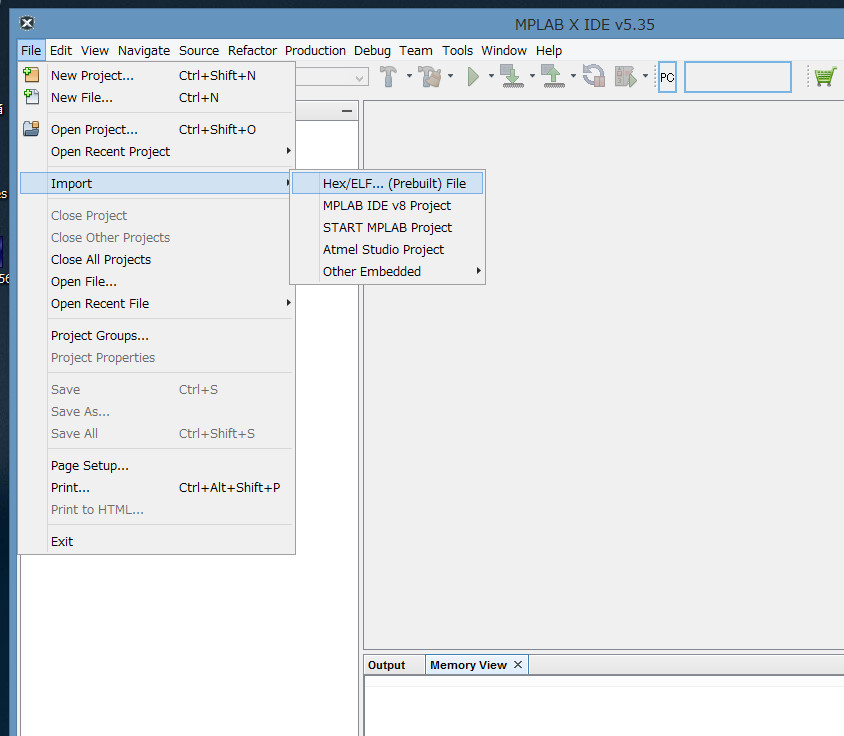Select Open File menu item
This screenshot has width=844, height=736.
click(156, 282)
